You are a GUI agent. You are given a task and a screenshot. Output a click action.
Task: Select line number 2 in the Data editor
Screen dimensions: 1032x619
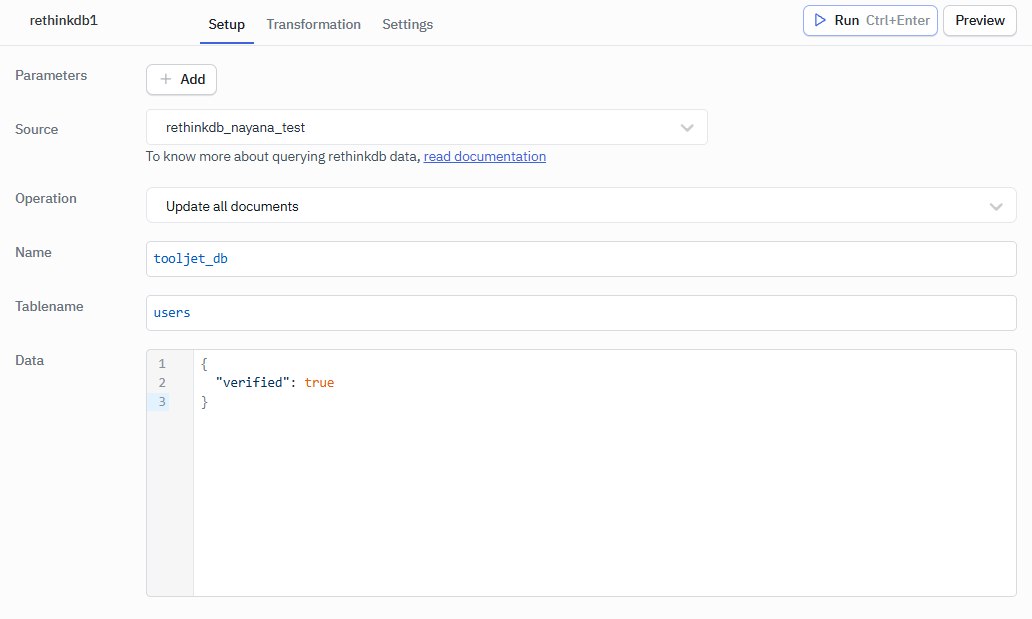[x=161, y=382]
